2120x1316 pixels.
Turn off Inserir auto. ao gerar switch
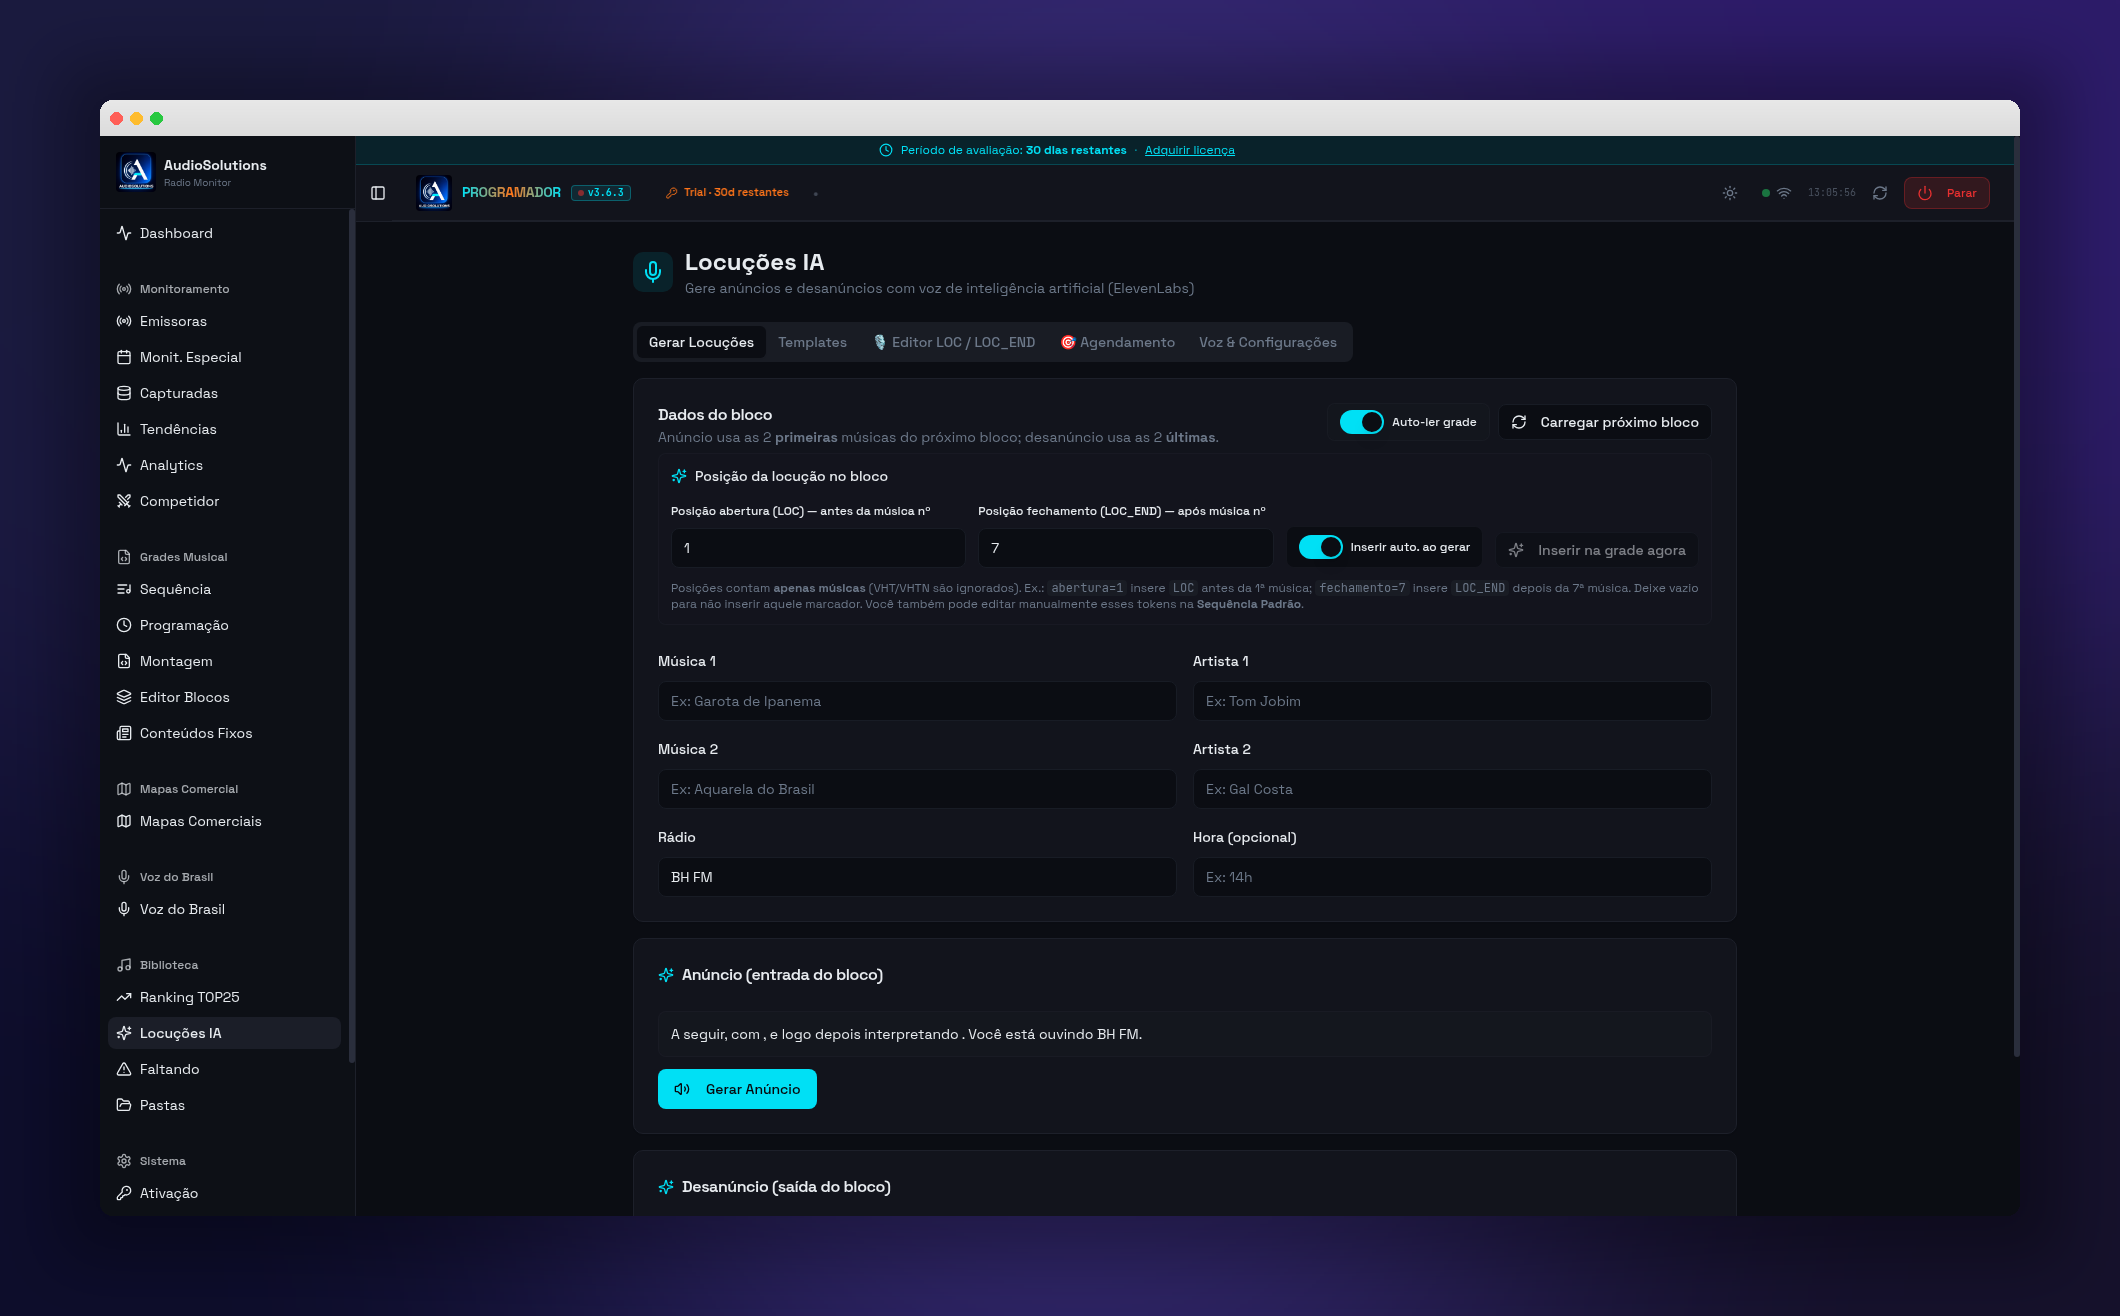point(1320,547)
